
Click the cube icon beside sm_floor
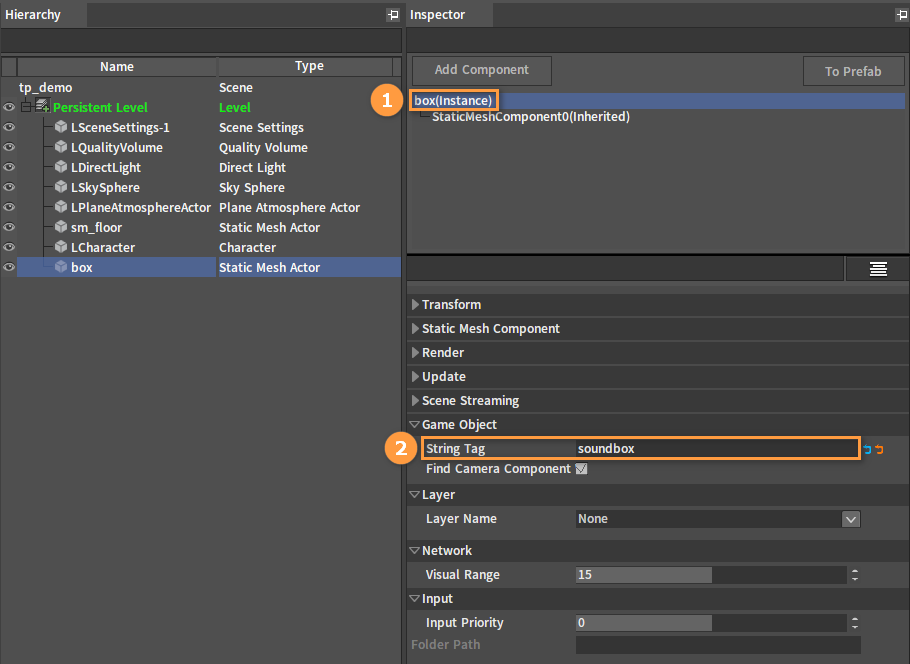point(61,227)
